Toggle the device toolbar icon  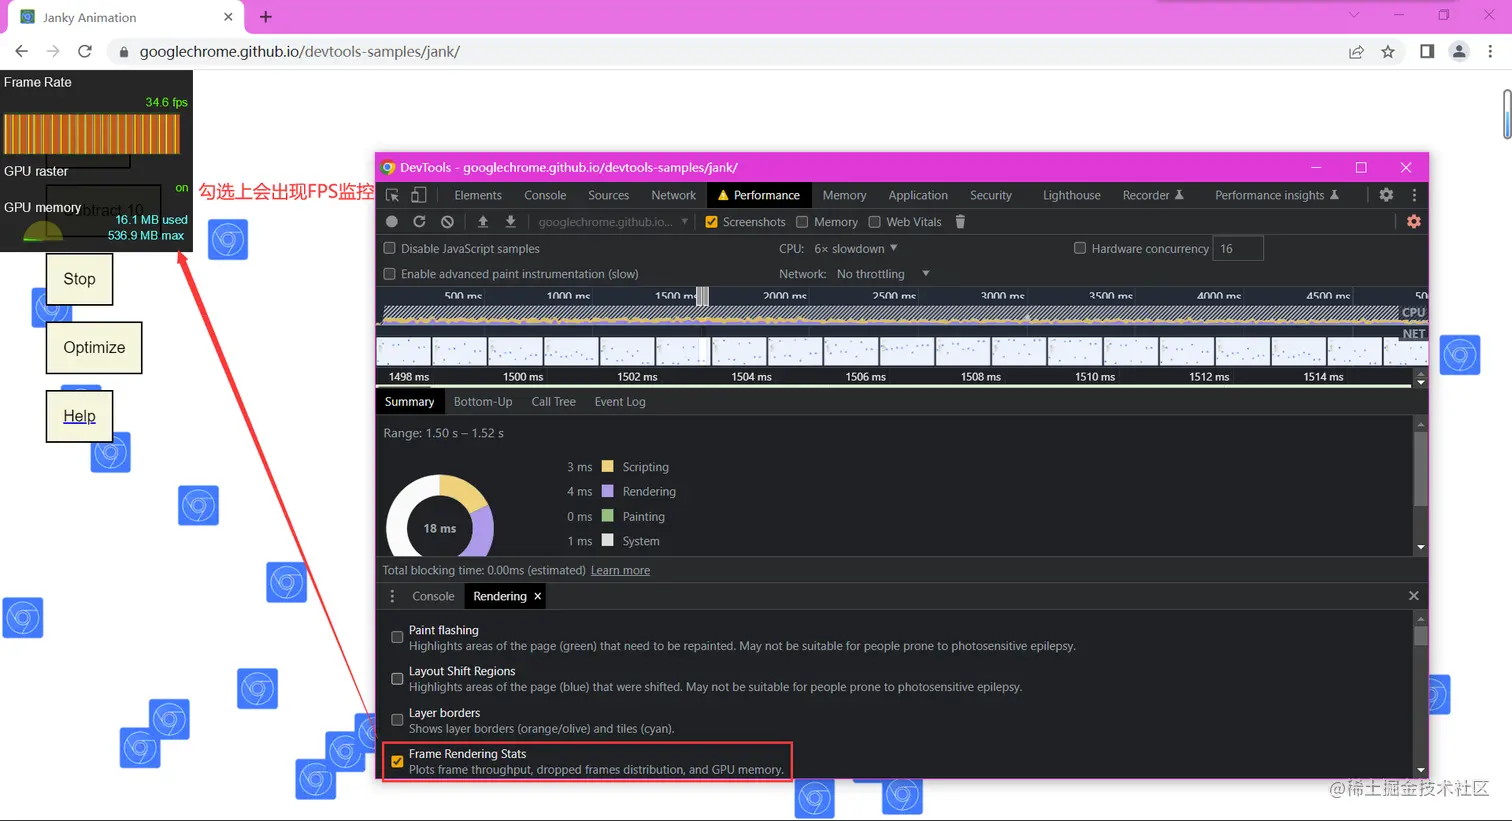coord(419,195)
